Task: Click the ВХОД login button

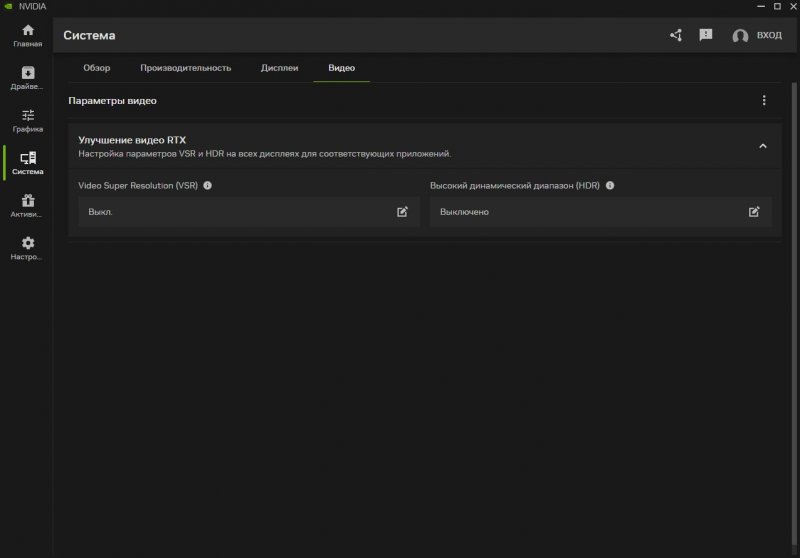Action: tap(769, 36)
